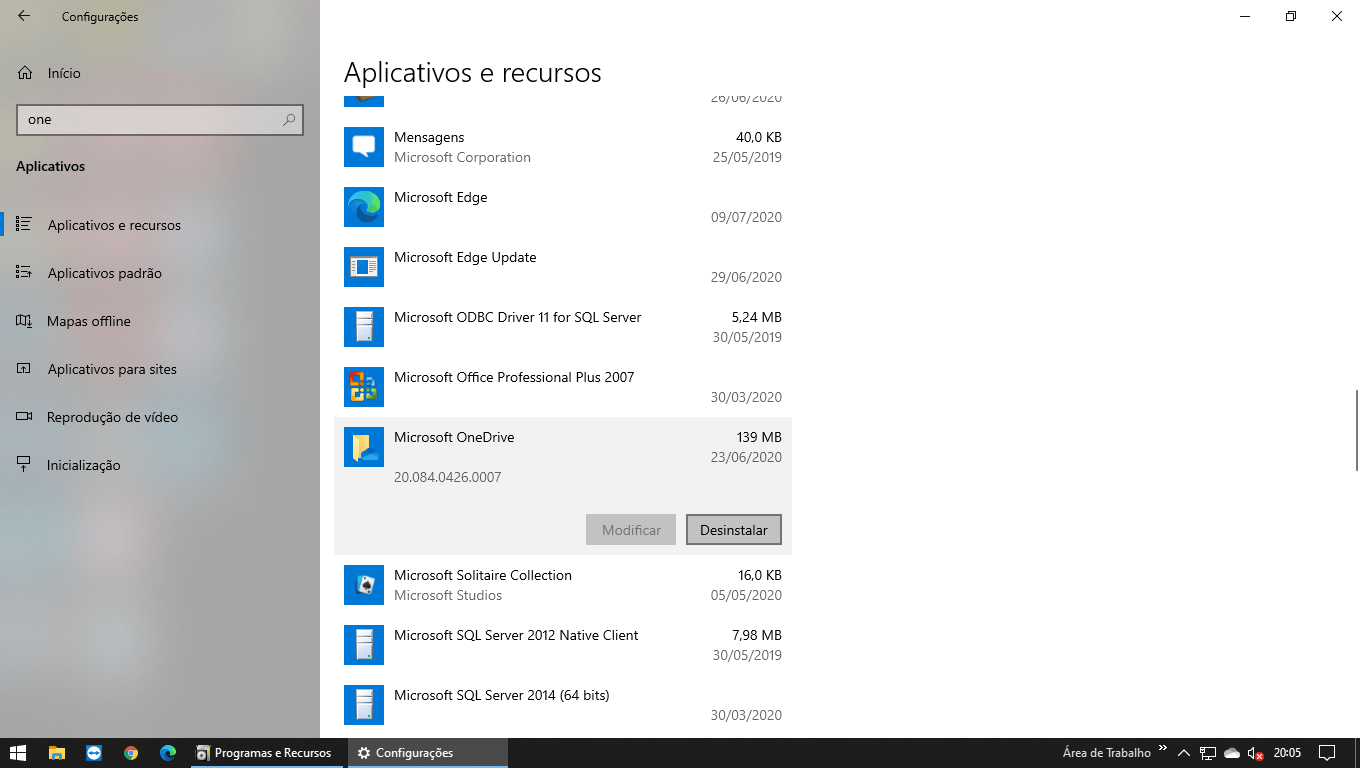1360x768 pixels.
Task: Select Microsoft SQL Server 2012 Native Client
Action: coord(516,635)
